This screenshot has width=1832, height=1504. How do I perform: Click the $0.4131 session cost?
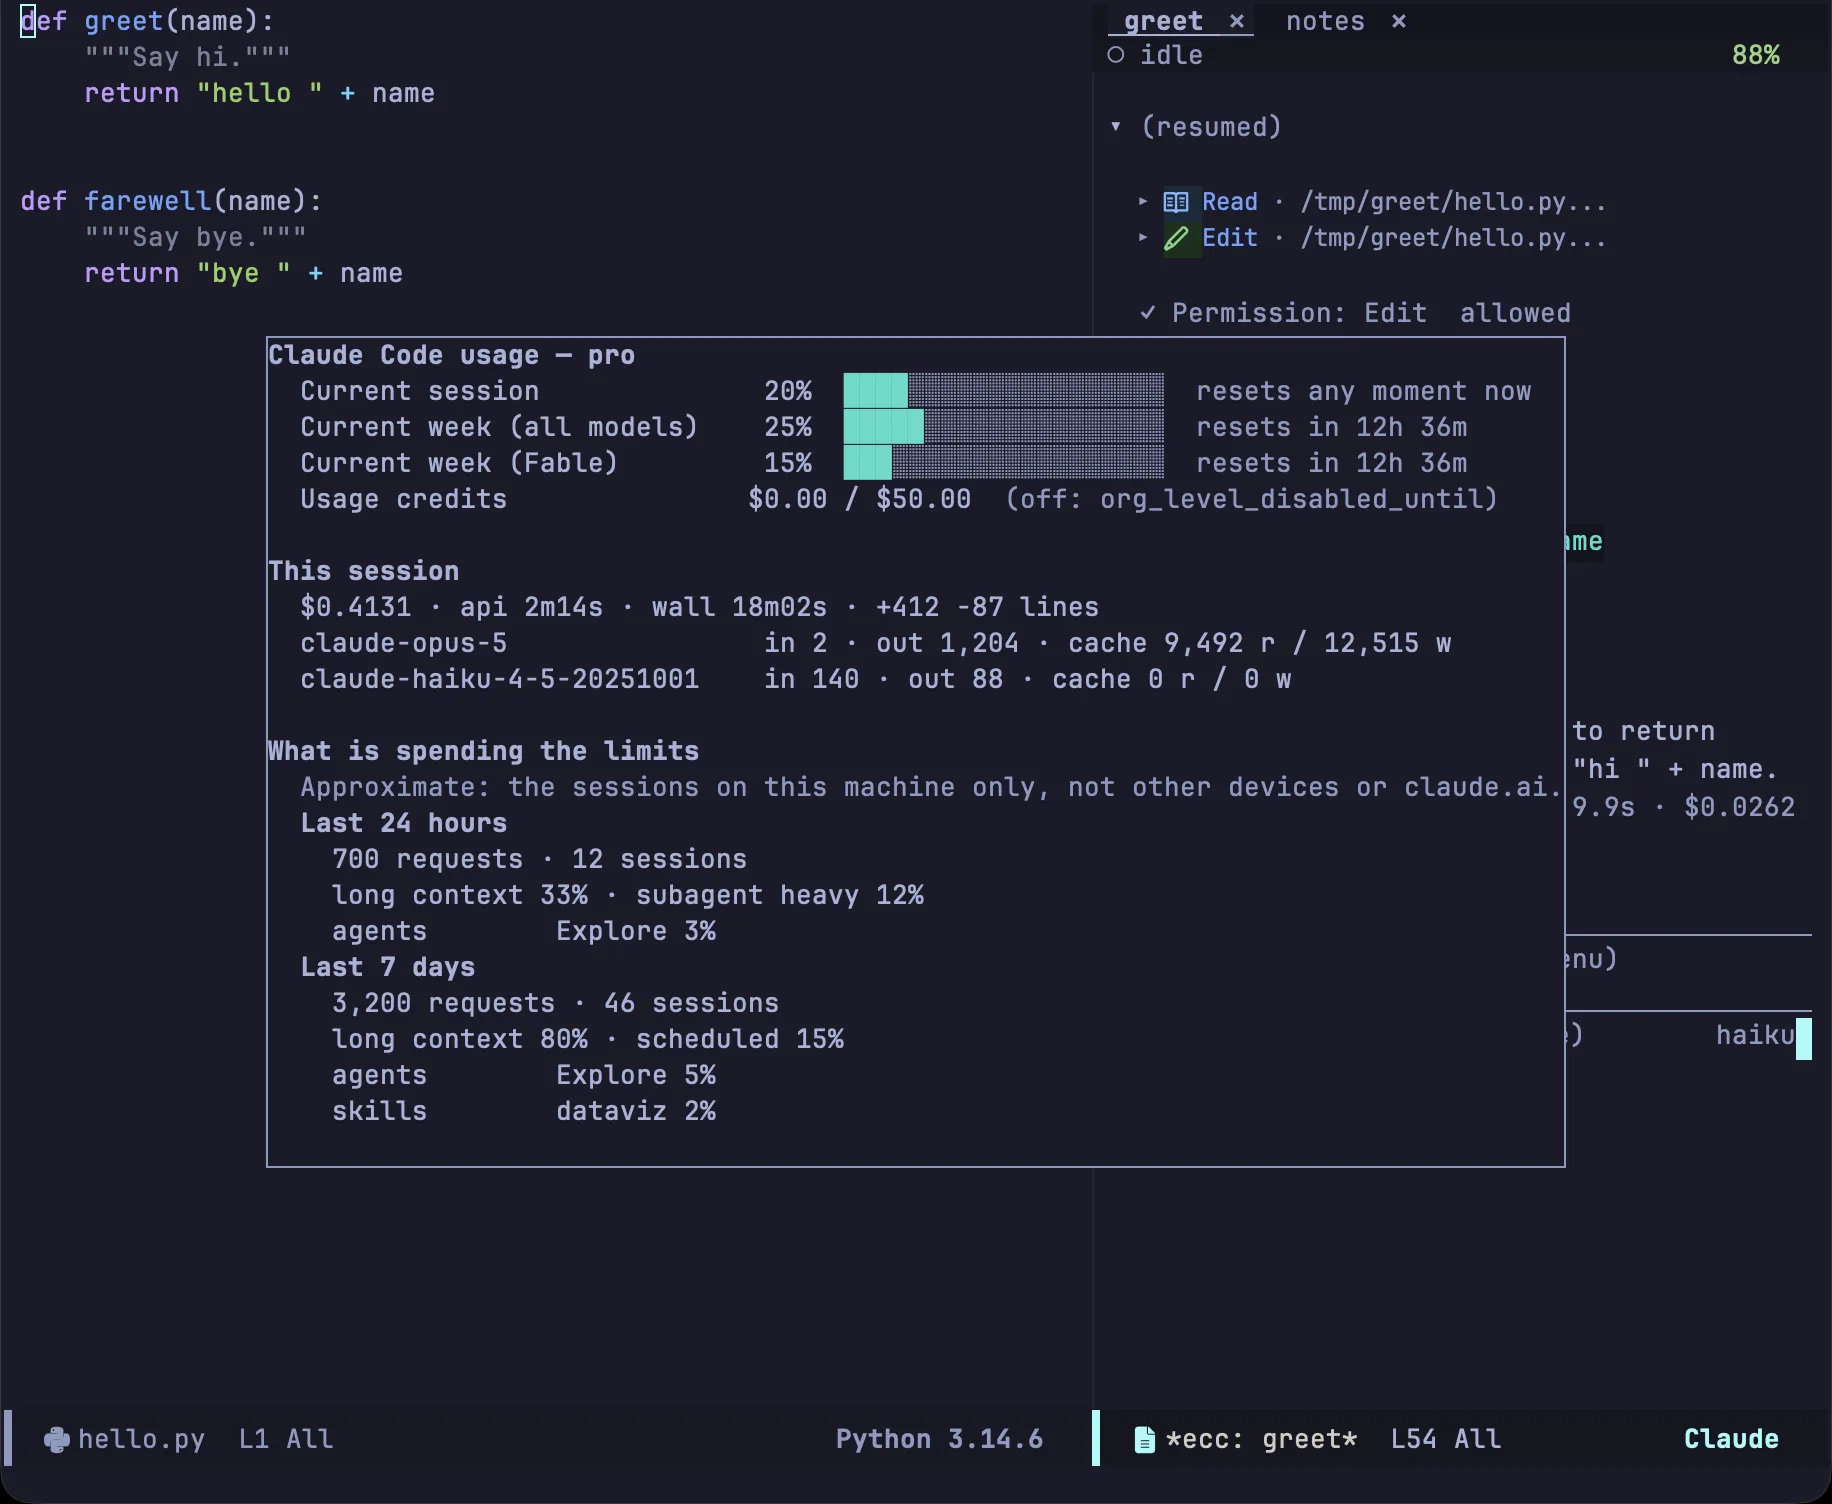coord(355,607)
